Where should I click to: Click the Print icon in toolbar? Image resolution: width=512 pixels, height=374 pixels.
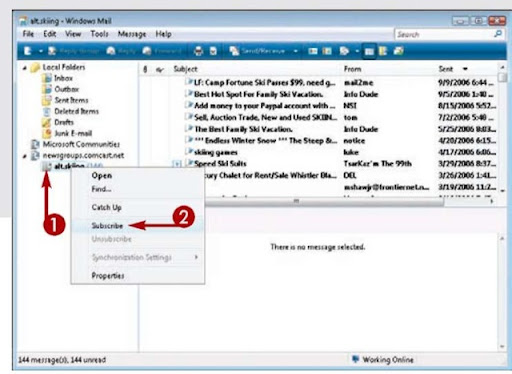tap(198, 51)
